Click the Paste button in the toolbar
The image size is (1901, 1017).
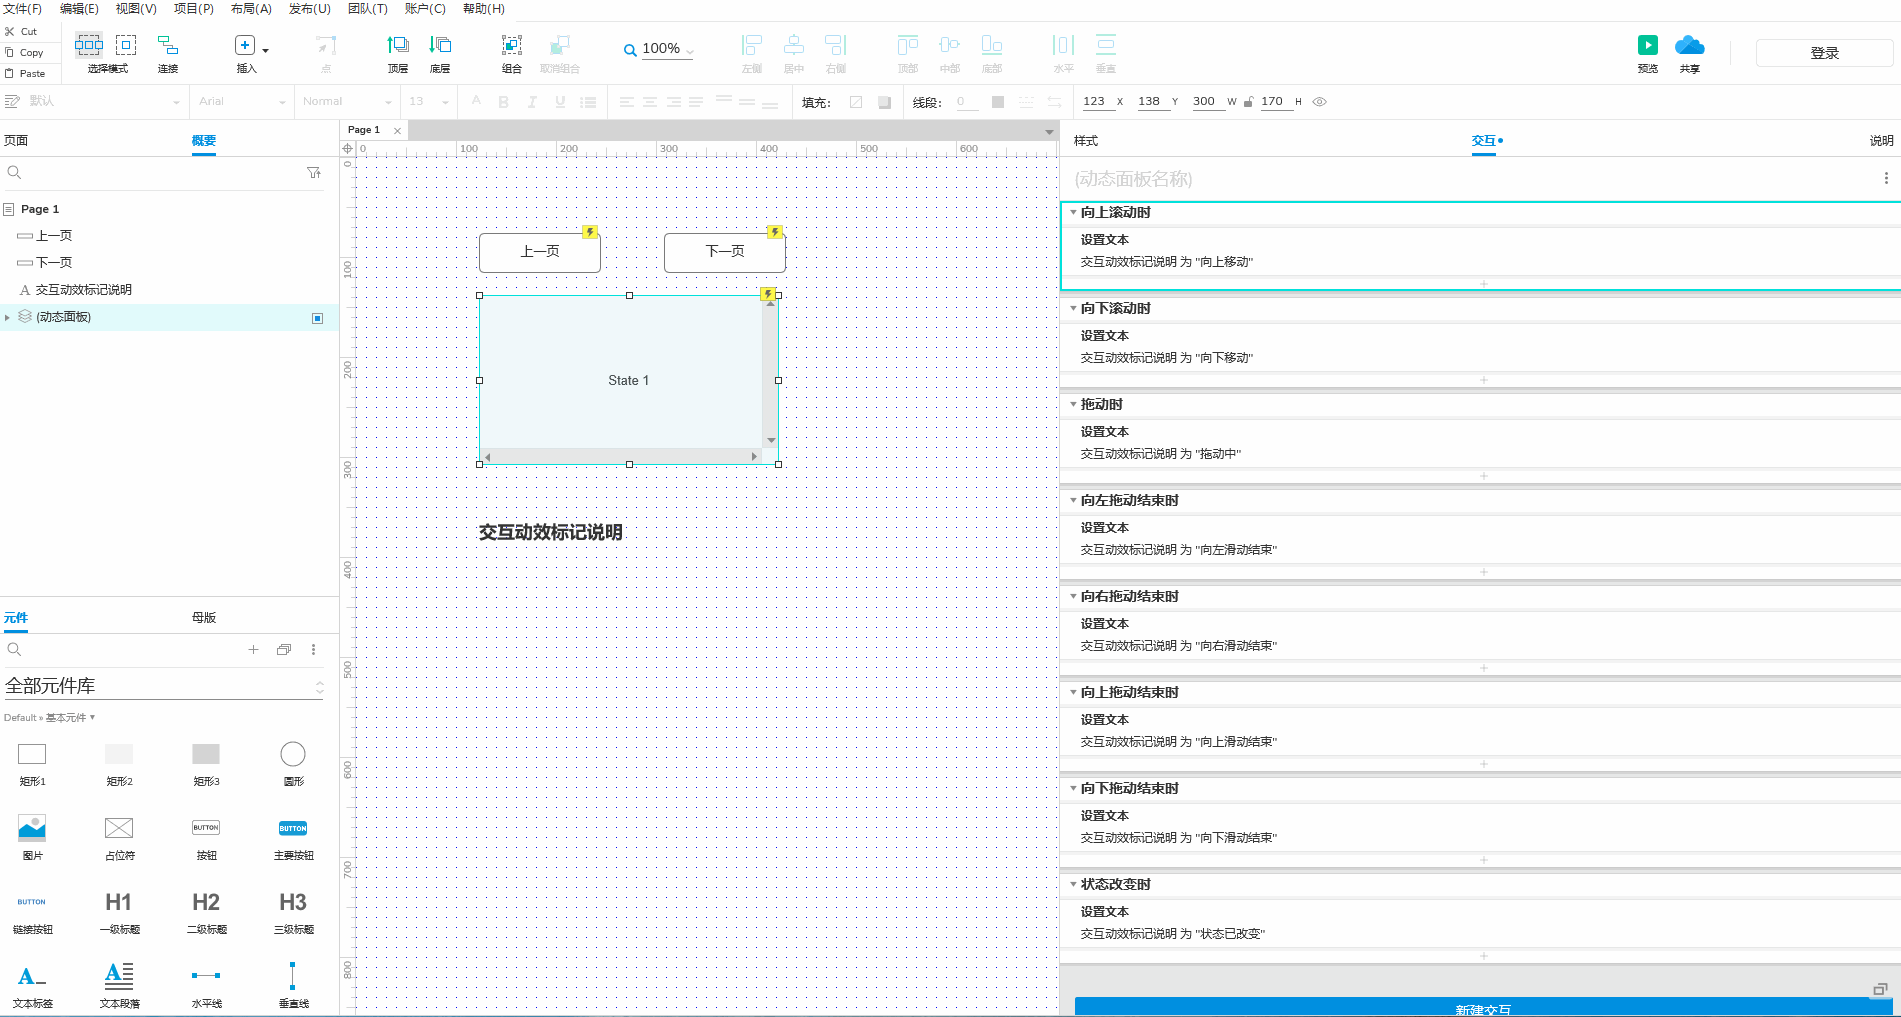25,73
